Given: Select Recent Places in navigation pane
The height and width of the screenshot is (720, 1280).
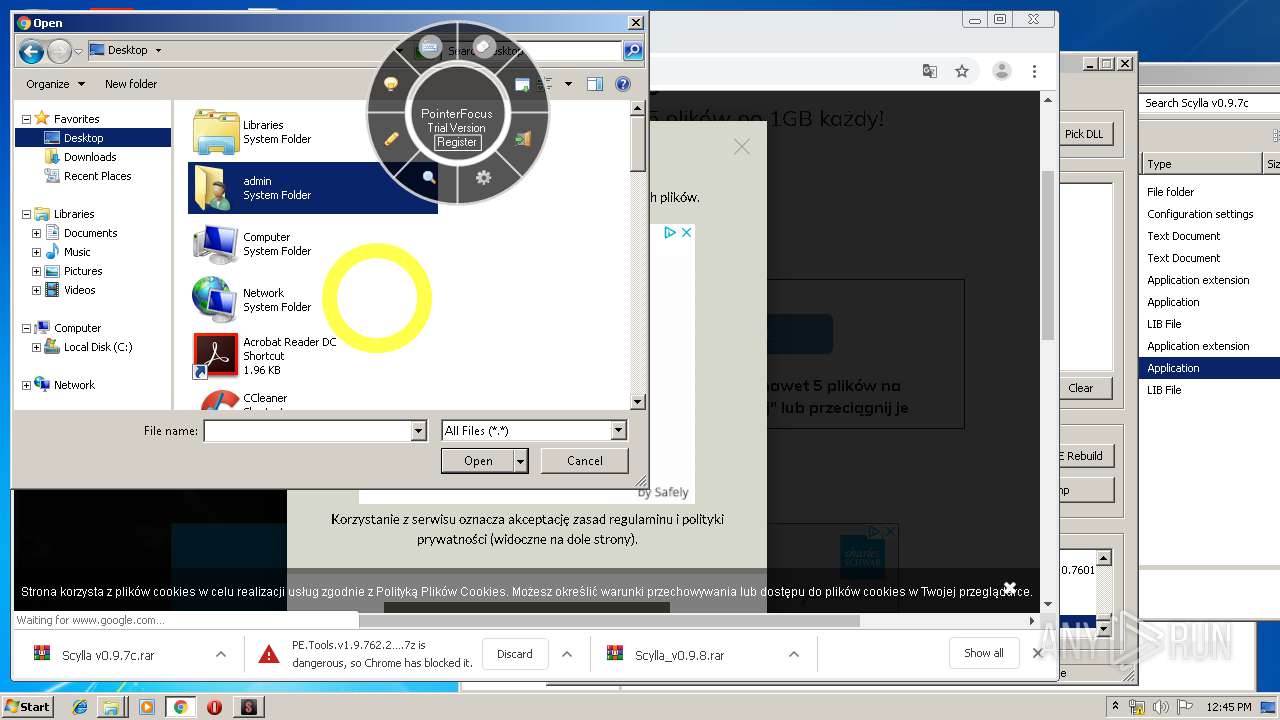Looking at the screenshot, I should point(97,176).
